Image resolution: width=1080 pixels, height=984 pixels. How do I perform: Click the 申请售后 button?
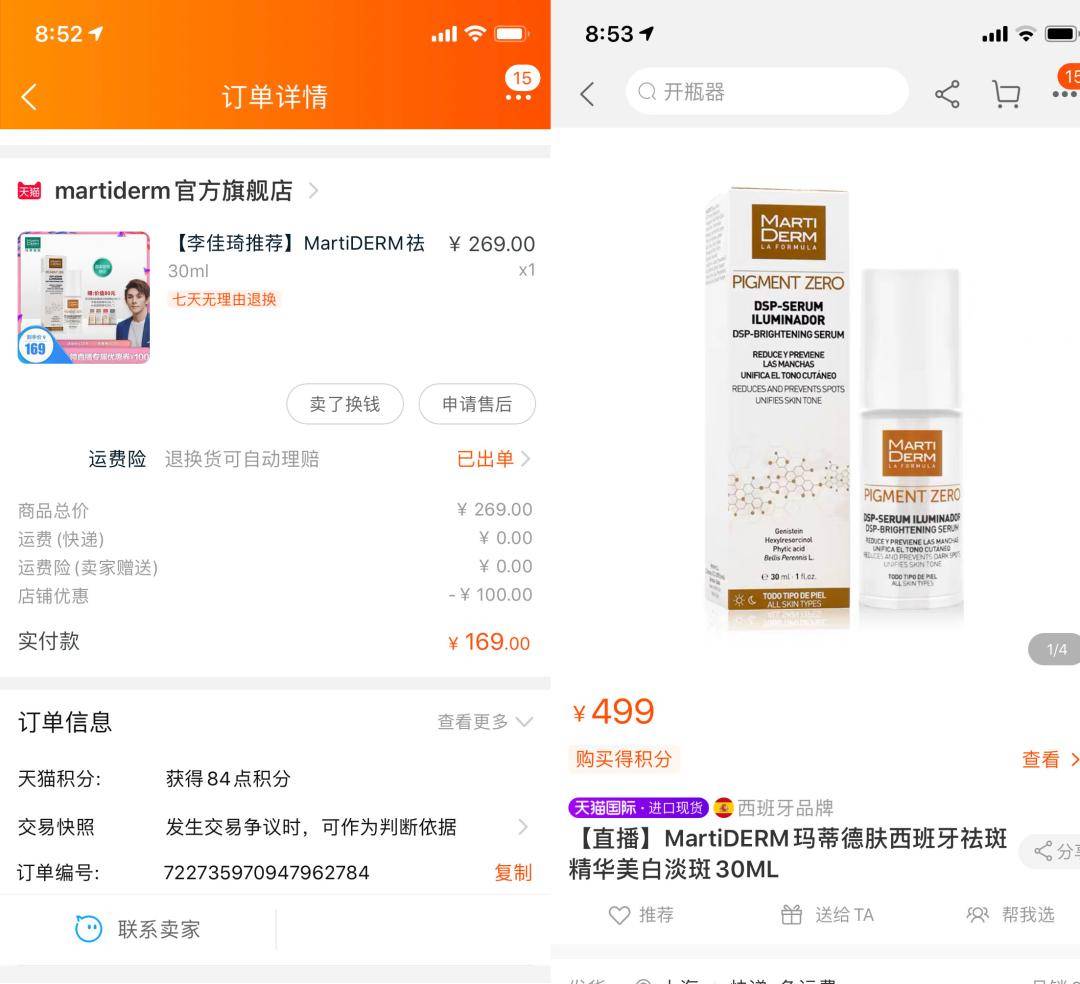[x=477, y=404]
